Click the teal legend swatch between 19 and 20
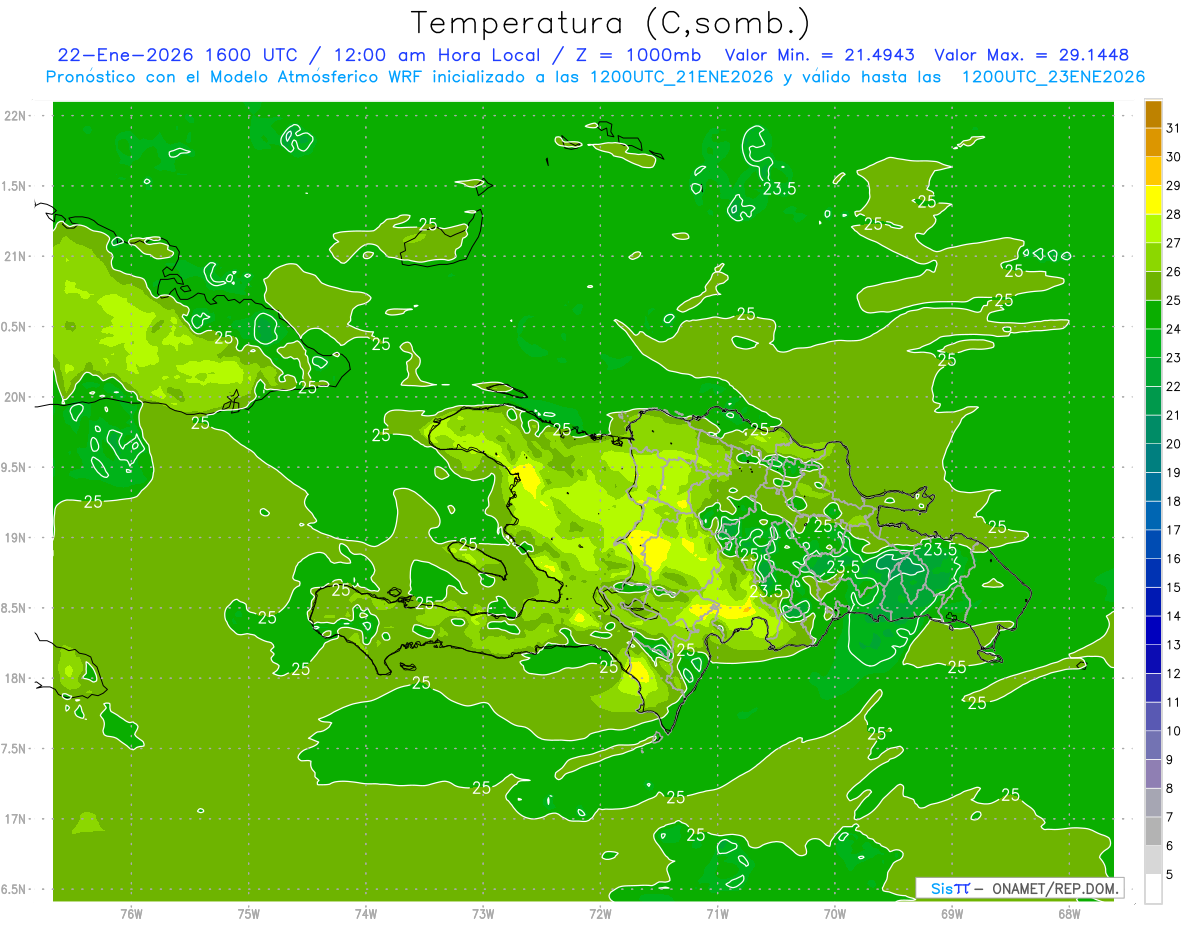The image size is (1200, 927). [1153, 459]
